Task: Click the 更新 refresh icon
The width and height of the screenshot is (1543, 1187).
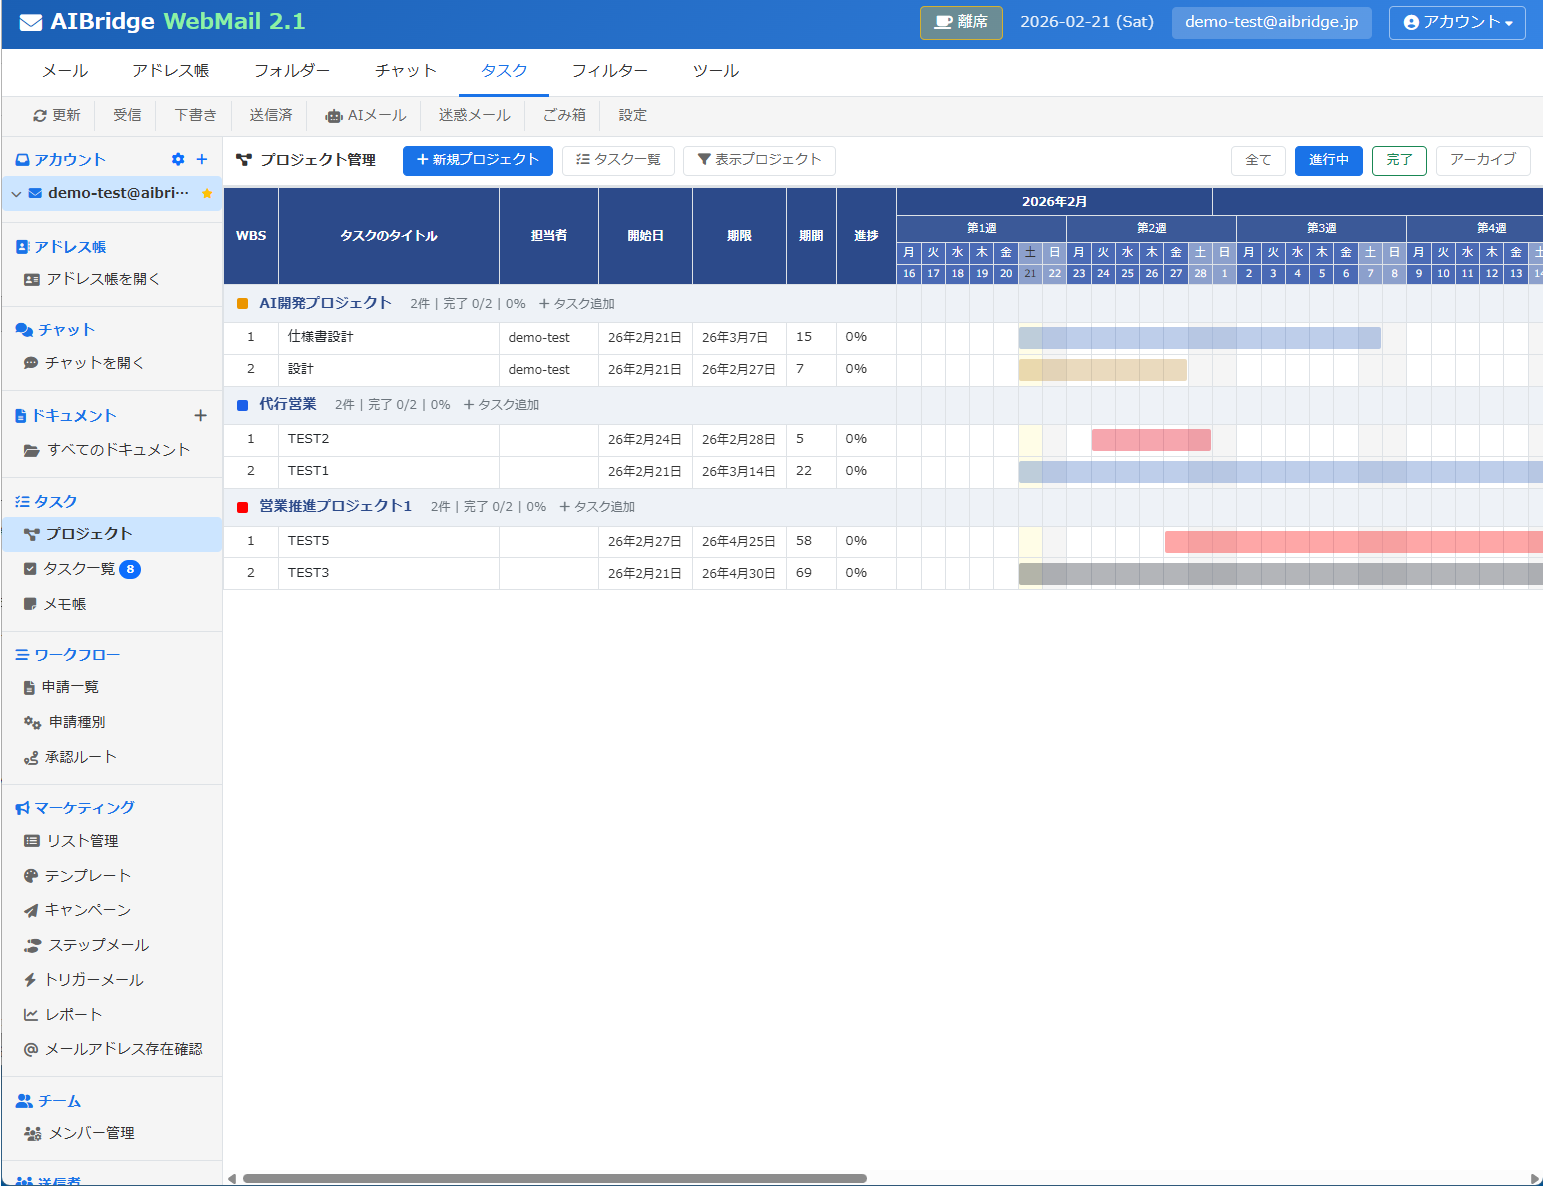Action: tap(40, 115)
